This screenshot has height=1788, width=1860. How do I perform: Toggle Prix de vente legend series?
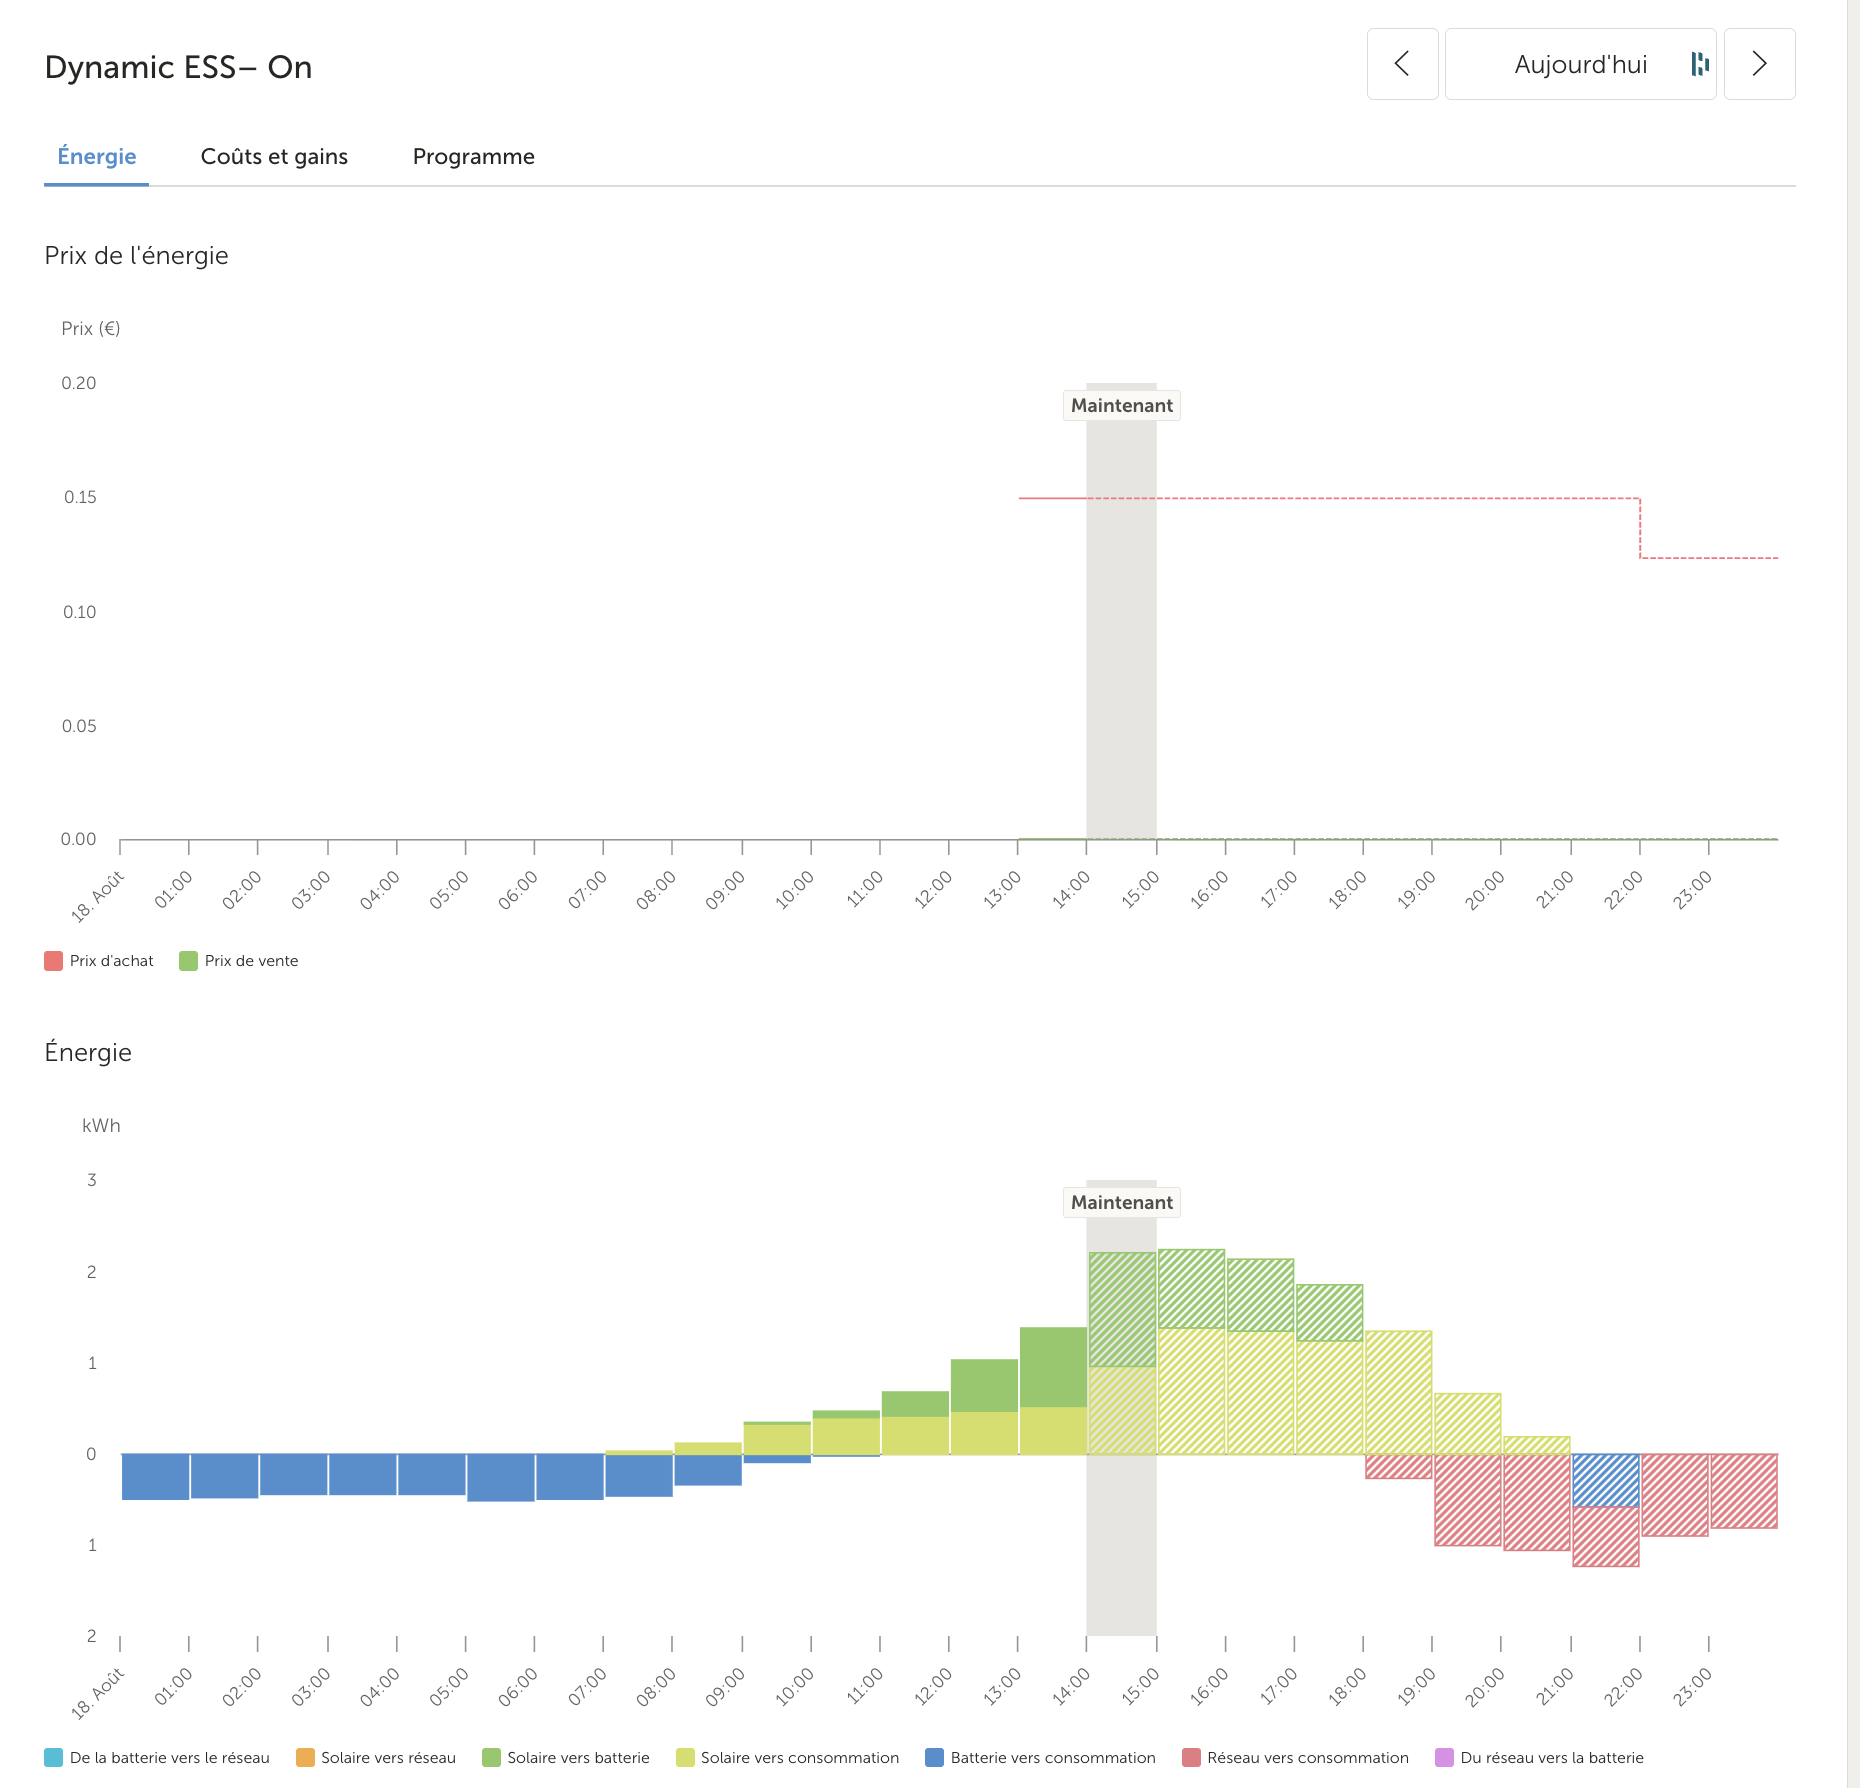[240, 961]
